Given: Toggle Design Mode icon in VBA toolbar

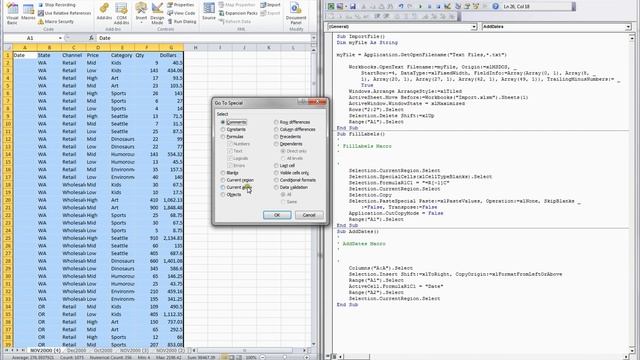Looking at the screenshot, I should [448, 7].
